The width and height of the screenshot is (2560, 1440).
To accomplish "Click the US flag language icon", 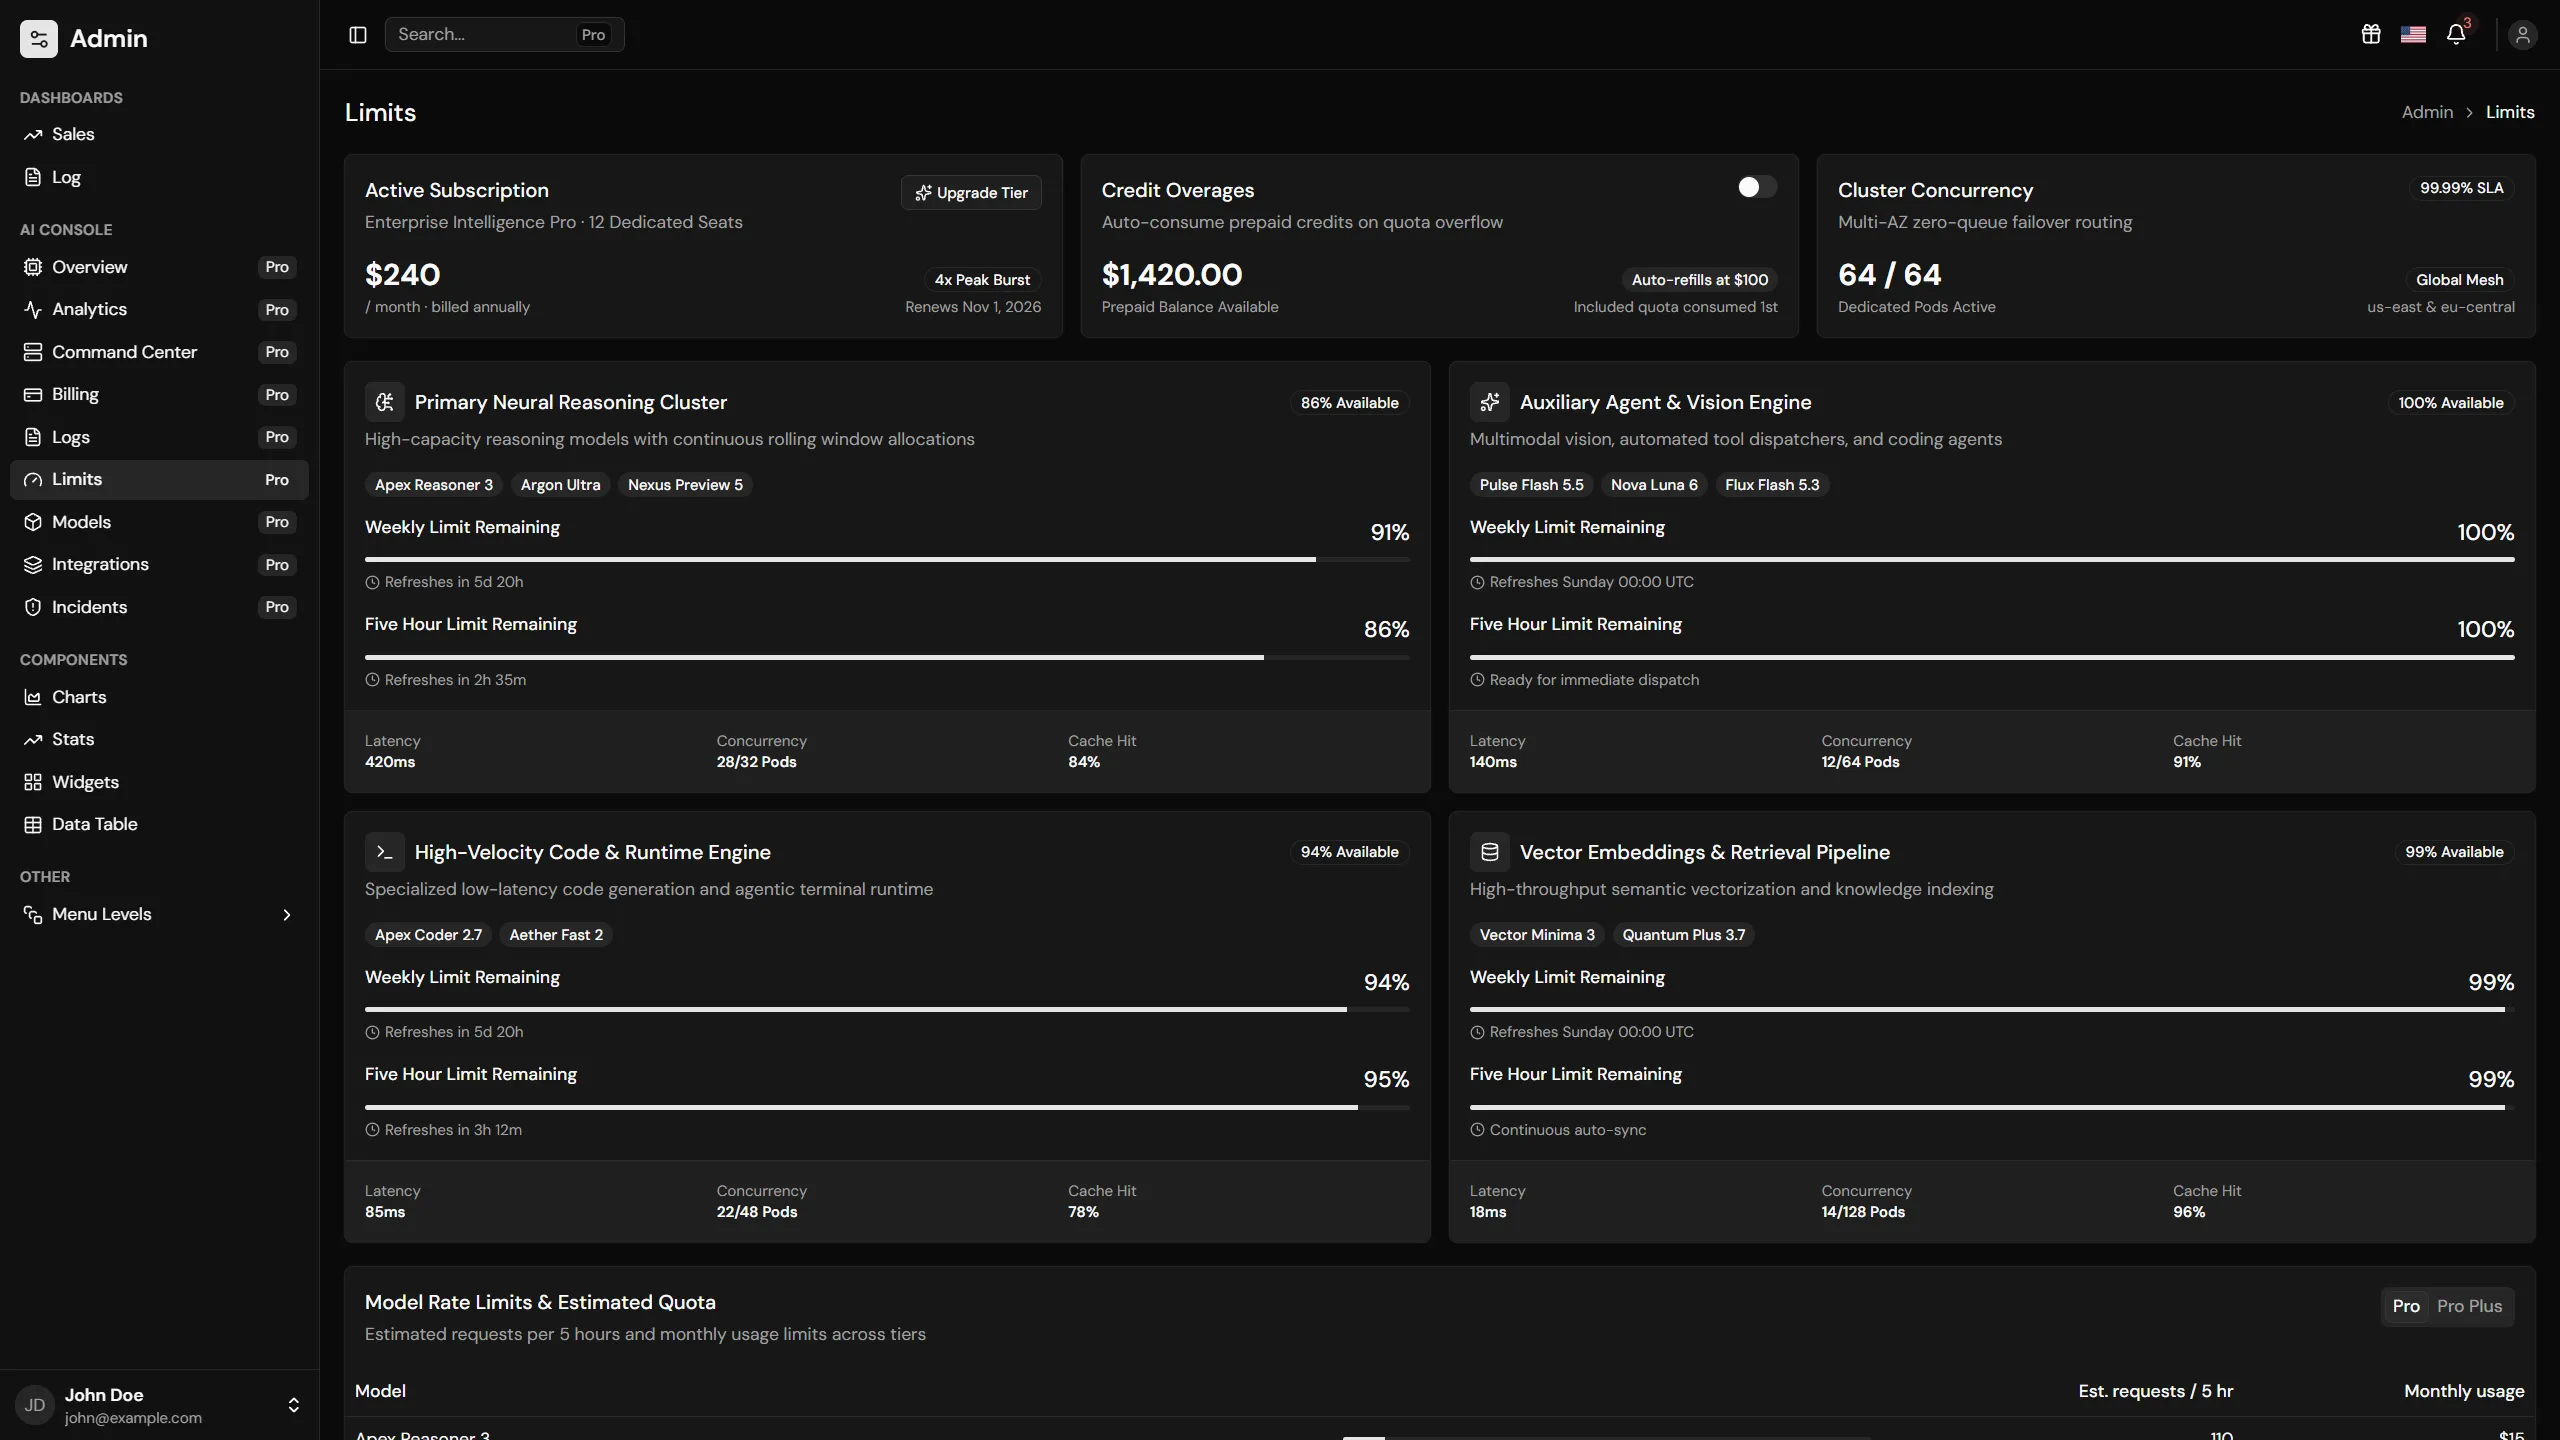I will (x=2413, y=35).
